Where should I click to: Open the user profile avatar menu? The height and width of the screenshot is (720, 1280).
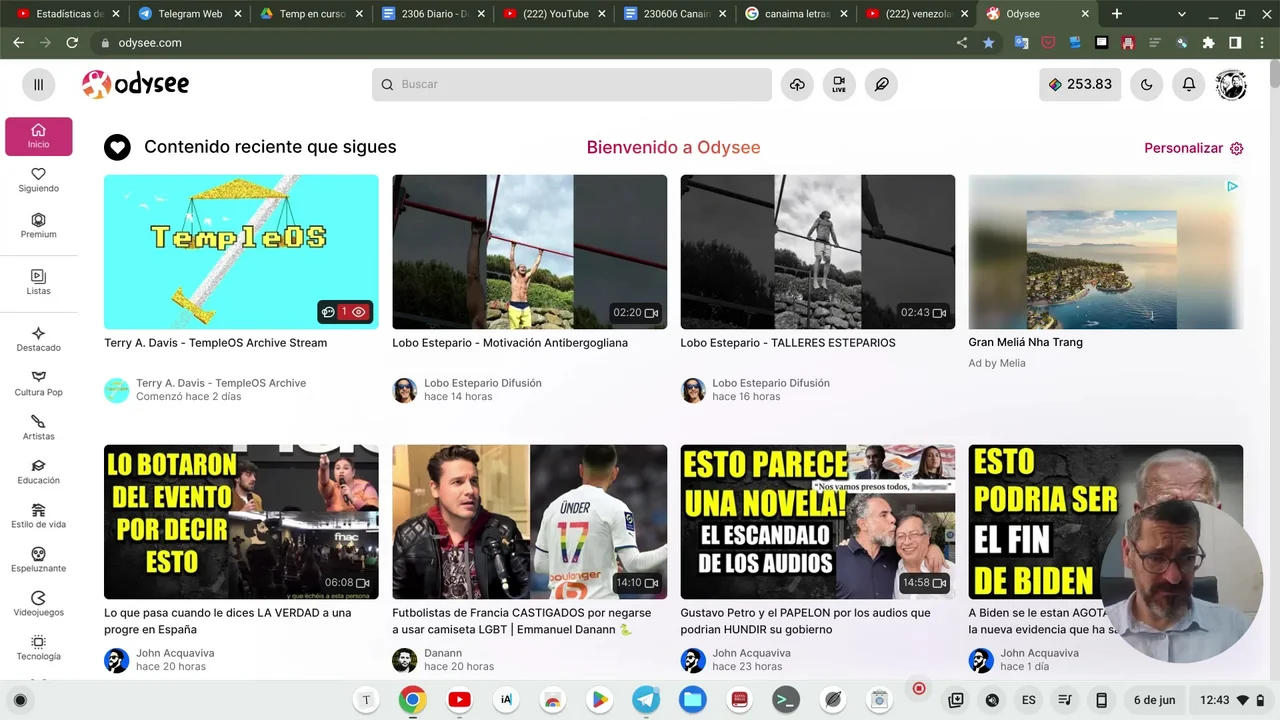pyautogui.click(x=1231, y=85)
